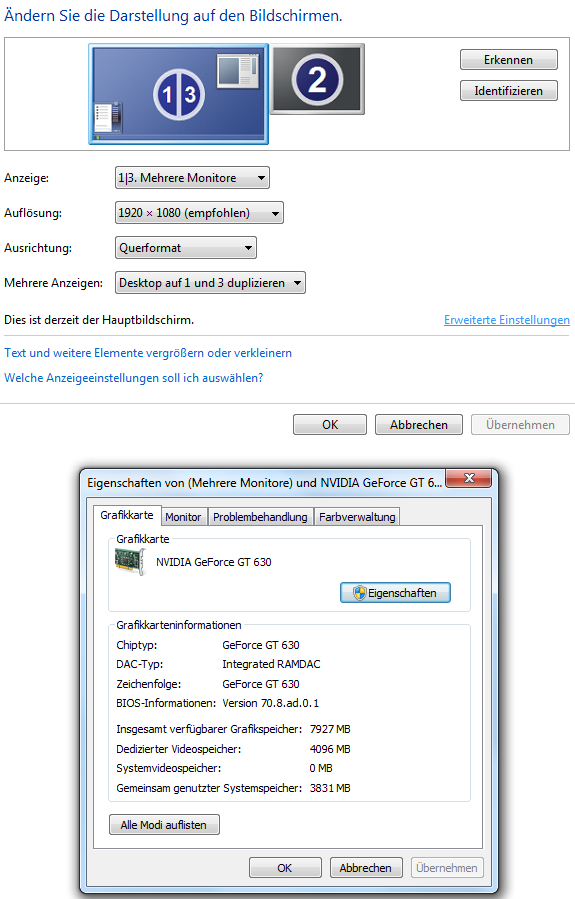575x899 pixels.
Task: Select monitor 1|3 display thumbnail
Action: (x=178, y=94)
